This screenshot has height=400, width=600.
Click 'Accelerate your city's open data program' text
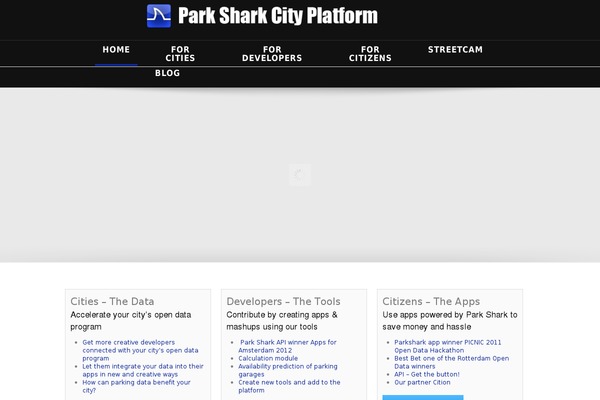[130, 321]
